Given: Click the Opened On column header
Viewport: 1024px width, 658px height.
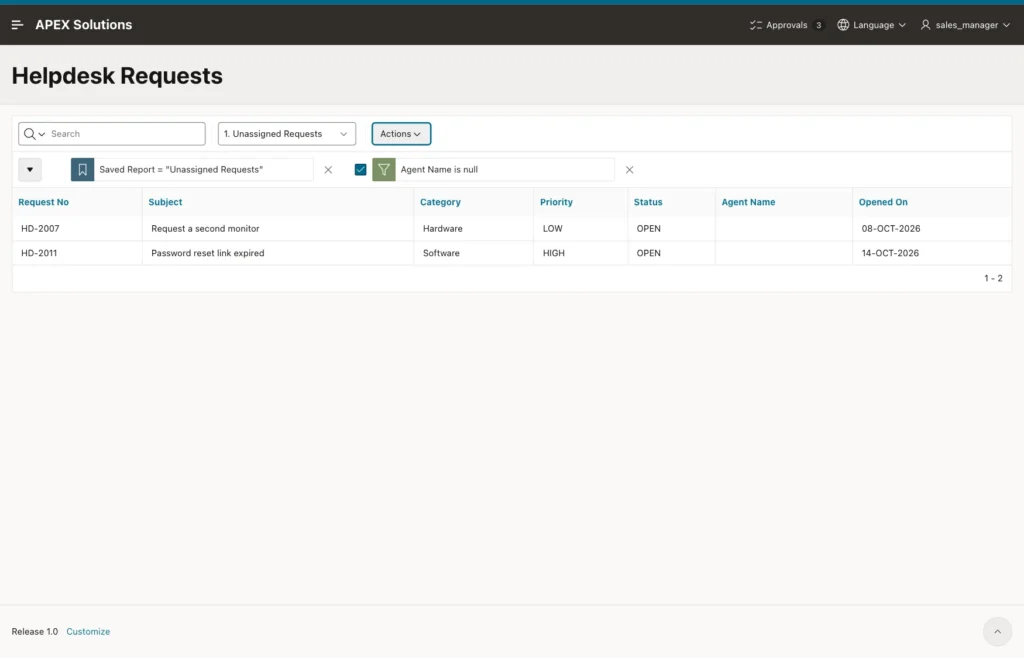Looking at the screenshot, I should [x=883, y=202].
